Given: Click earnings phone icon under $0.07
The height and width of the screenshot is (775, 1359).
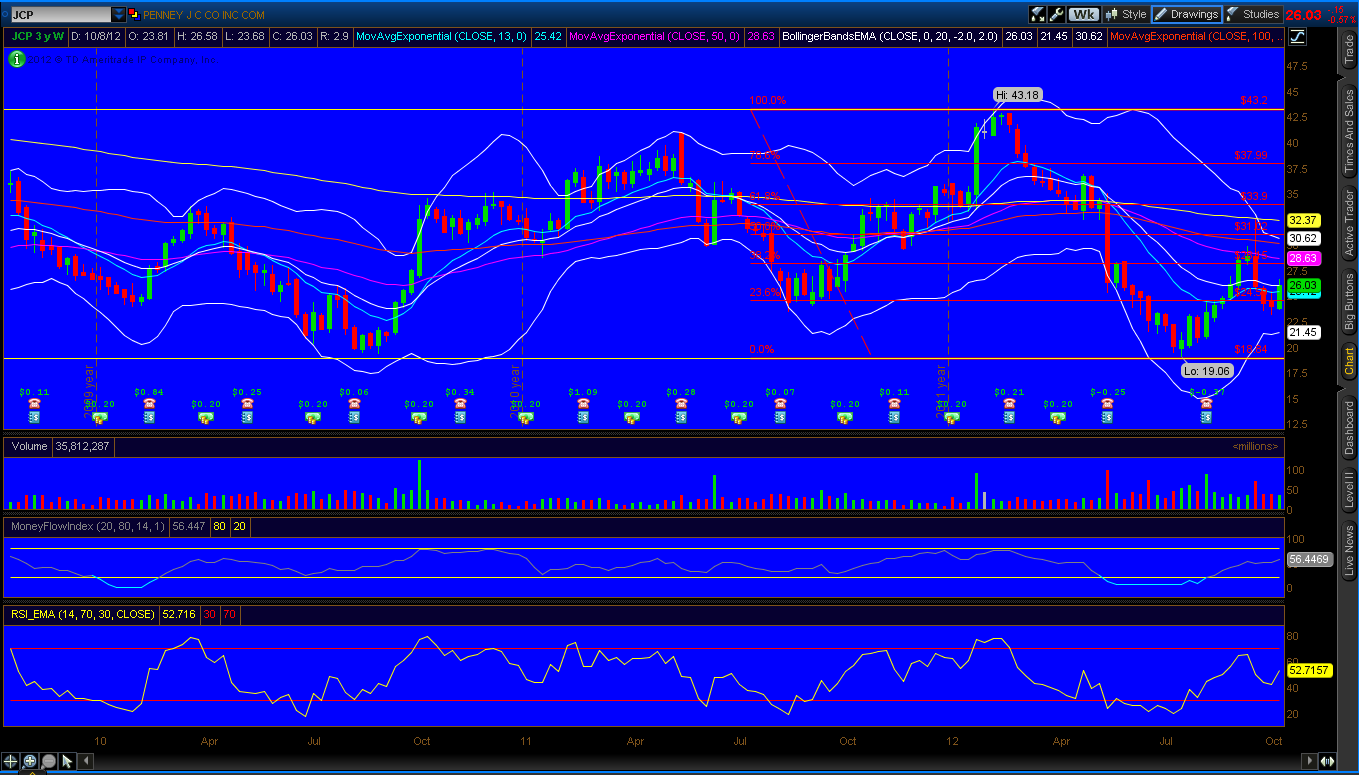Looking at the screenshot, I should tap(781, 404).
